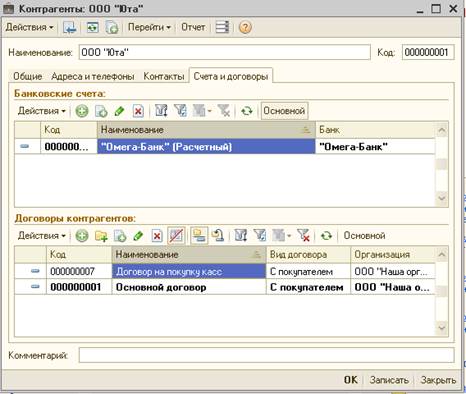The width and height of the screenshot is (466, 394).
Task: Click Основной button in bank accounts toolbar
Action: point(284,111)
